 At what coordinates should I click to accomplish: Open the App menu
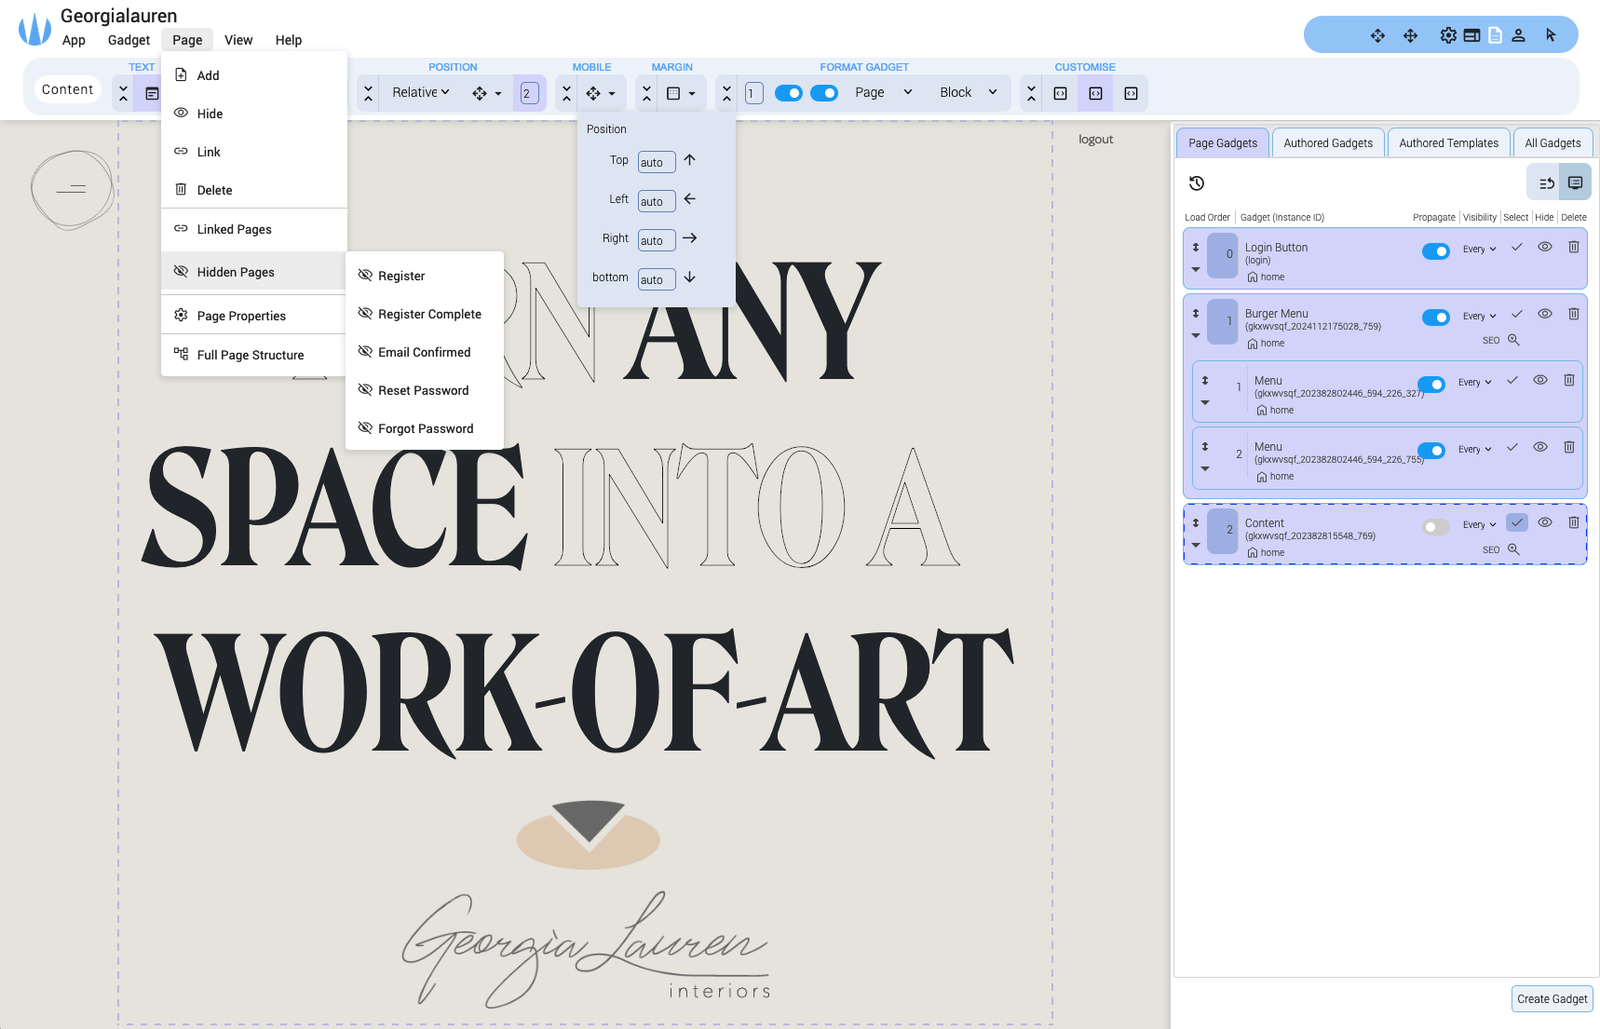[x=74, y=40]
